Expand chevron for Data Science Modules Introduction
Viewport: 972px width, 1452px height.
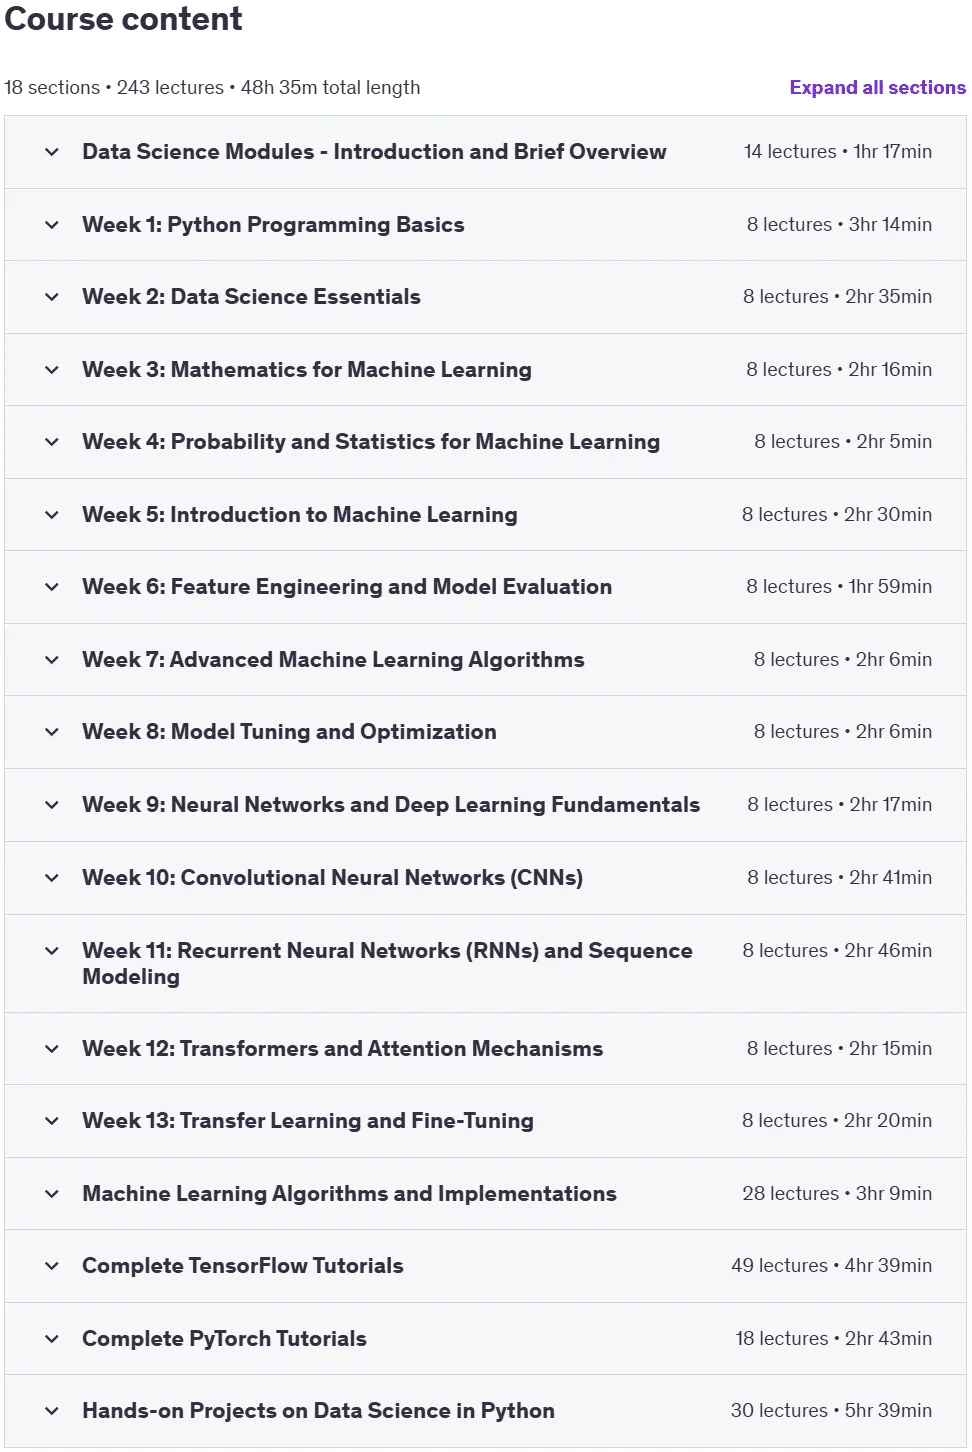pos(52,152)
